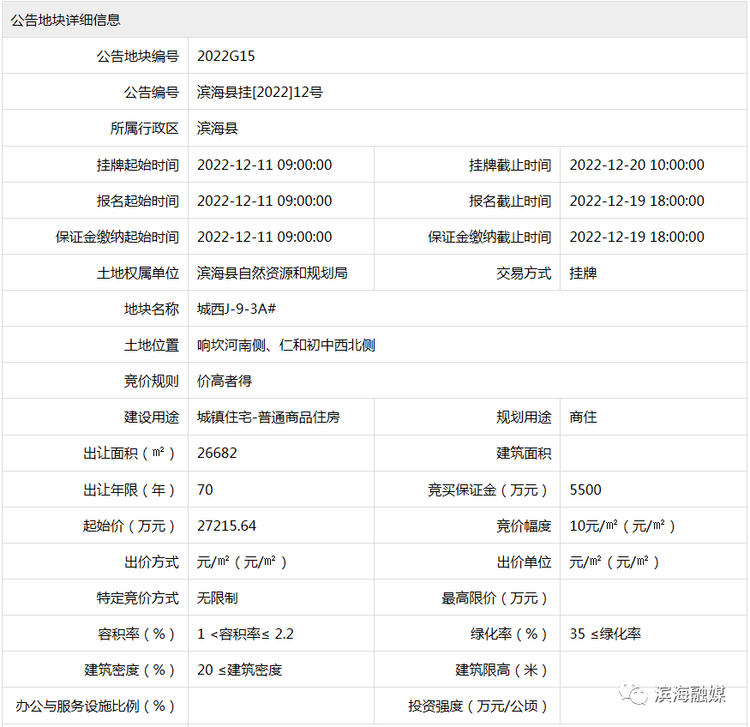Click the 出价单位 label
Viewport: 750px width, 727px height.
(x=524, y=562)
